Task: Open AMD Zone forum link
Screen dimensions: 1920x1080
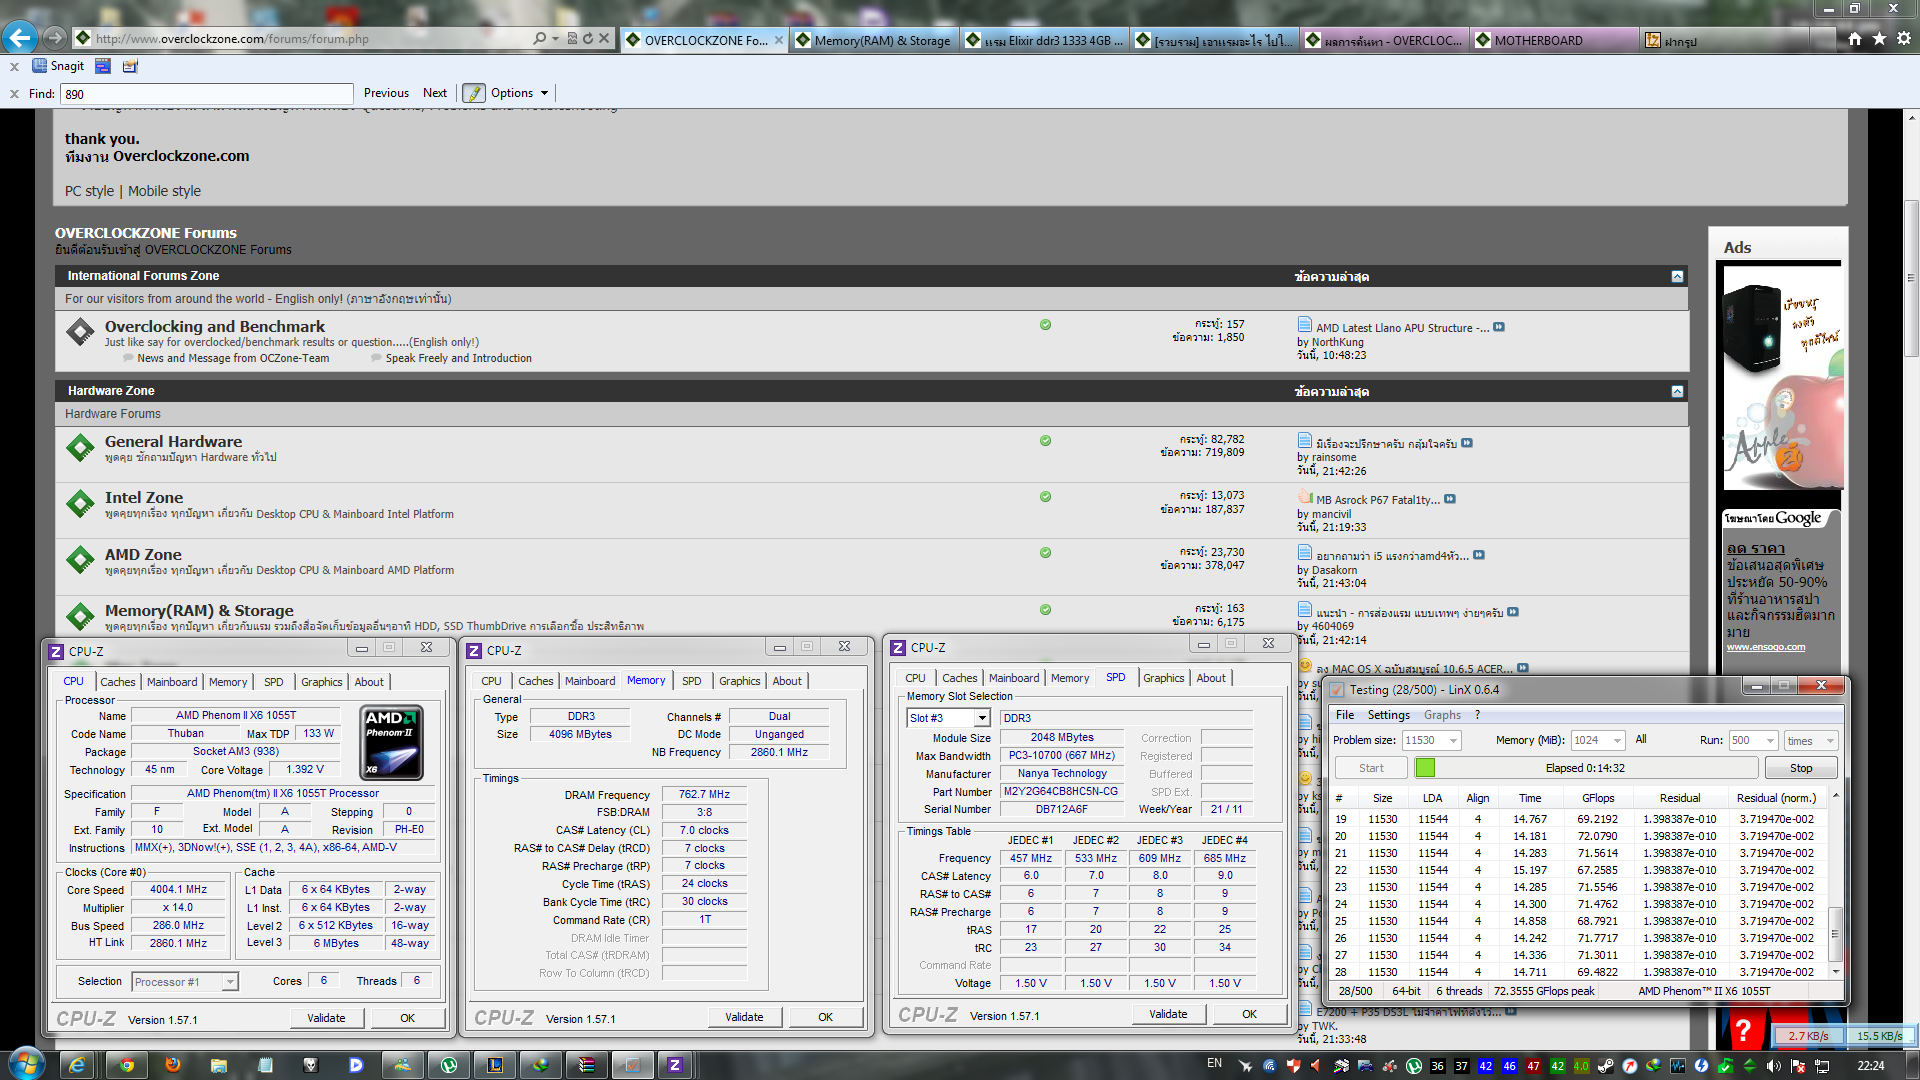Action: pyautogui.click(x=143, y=554)
